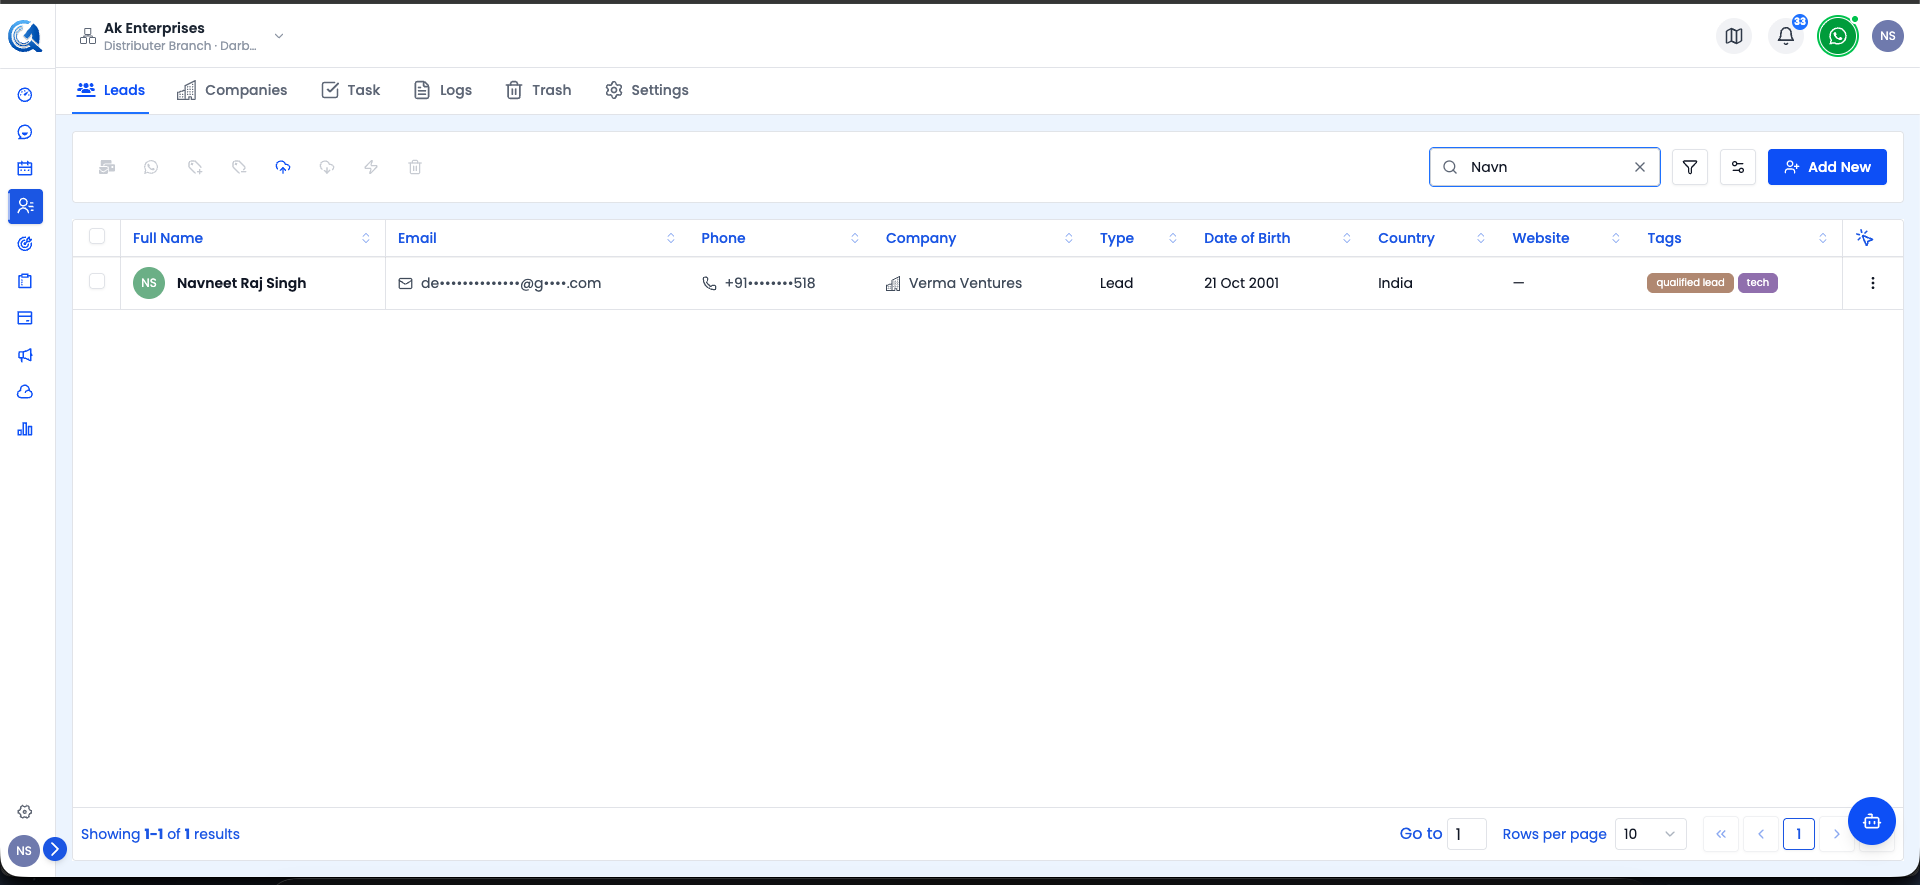Viewport: 1920px width, 885px height.
Task: Click the trash delete toolbar icon
Action: 415,167
